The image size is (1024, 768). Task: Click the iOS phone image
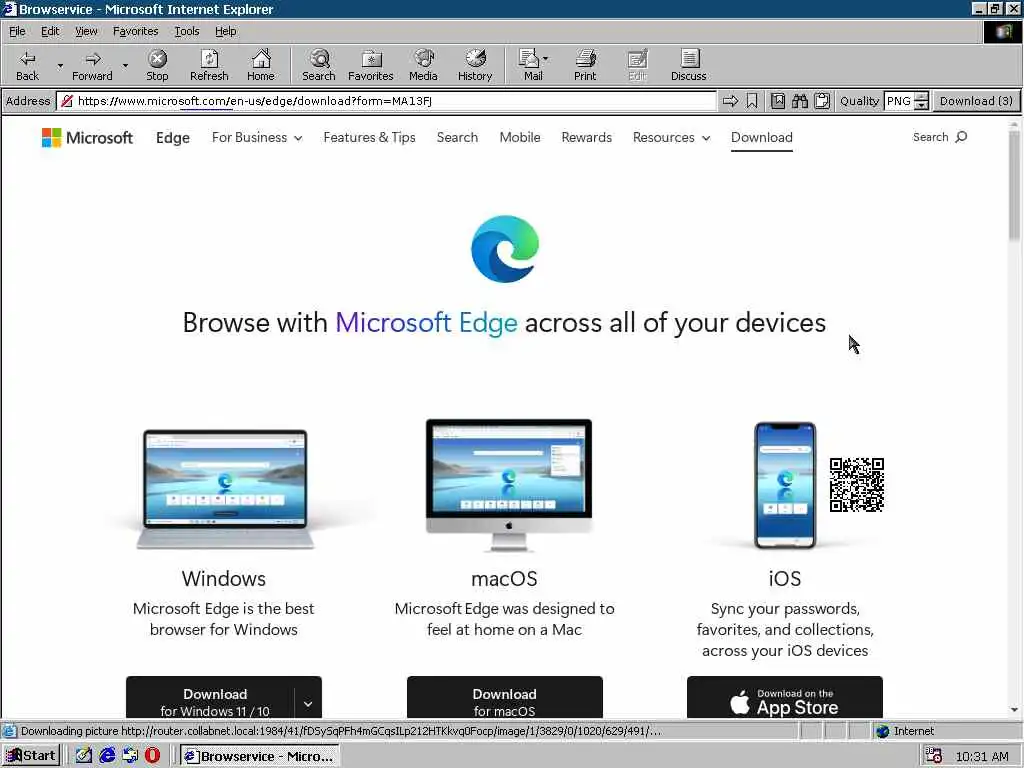click(x=785, y=485)
